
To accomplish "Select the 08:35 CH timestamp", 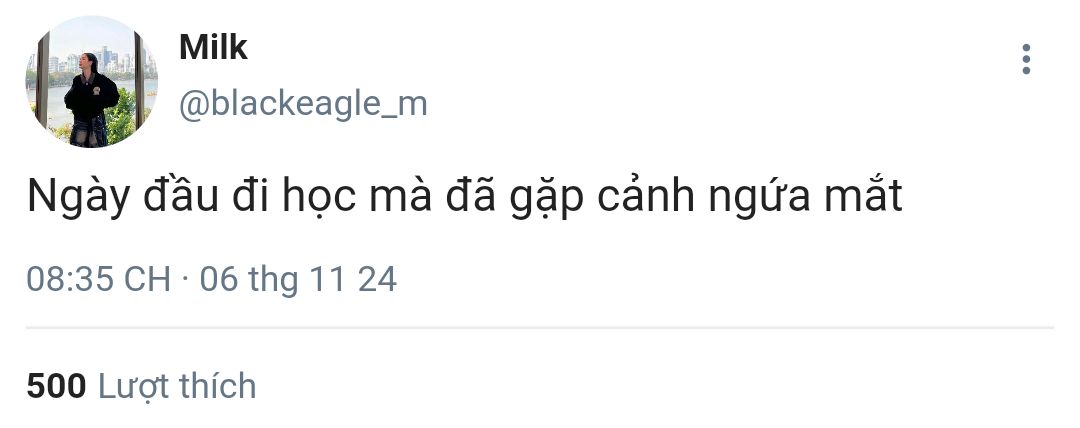I will pos(98,280).
